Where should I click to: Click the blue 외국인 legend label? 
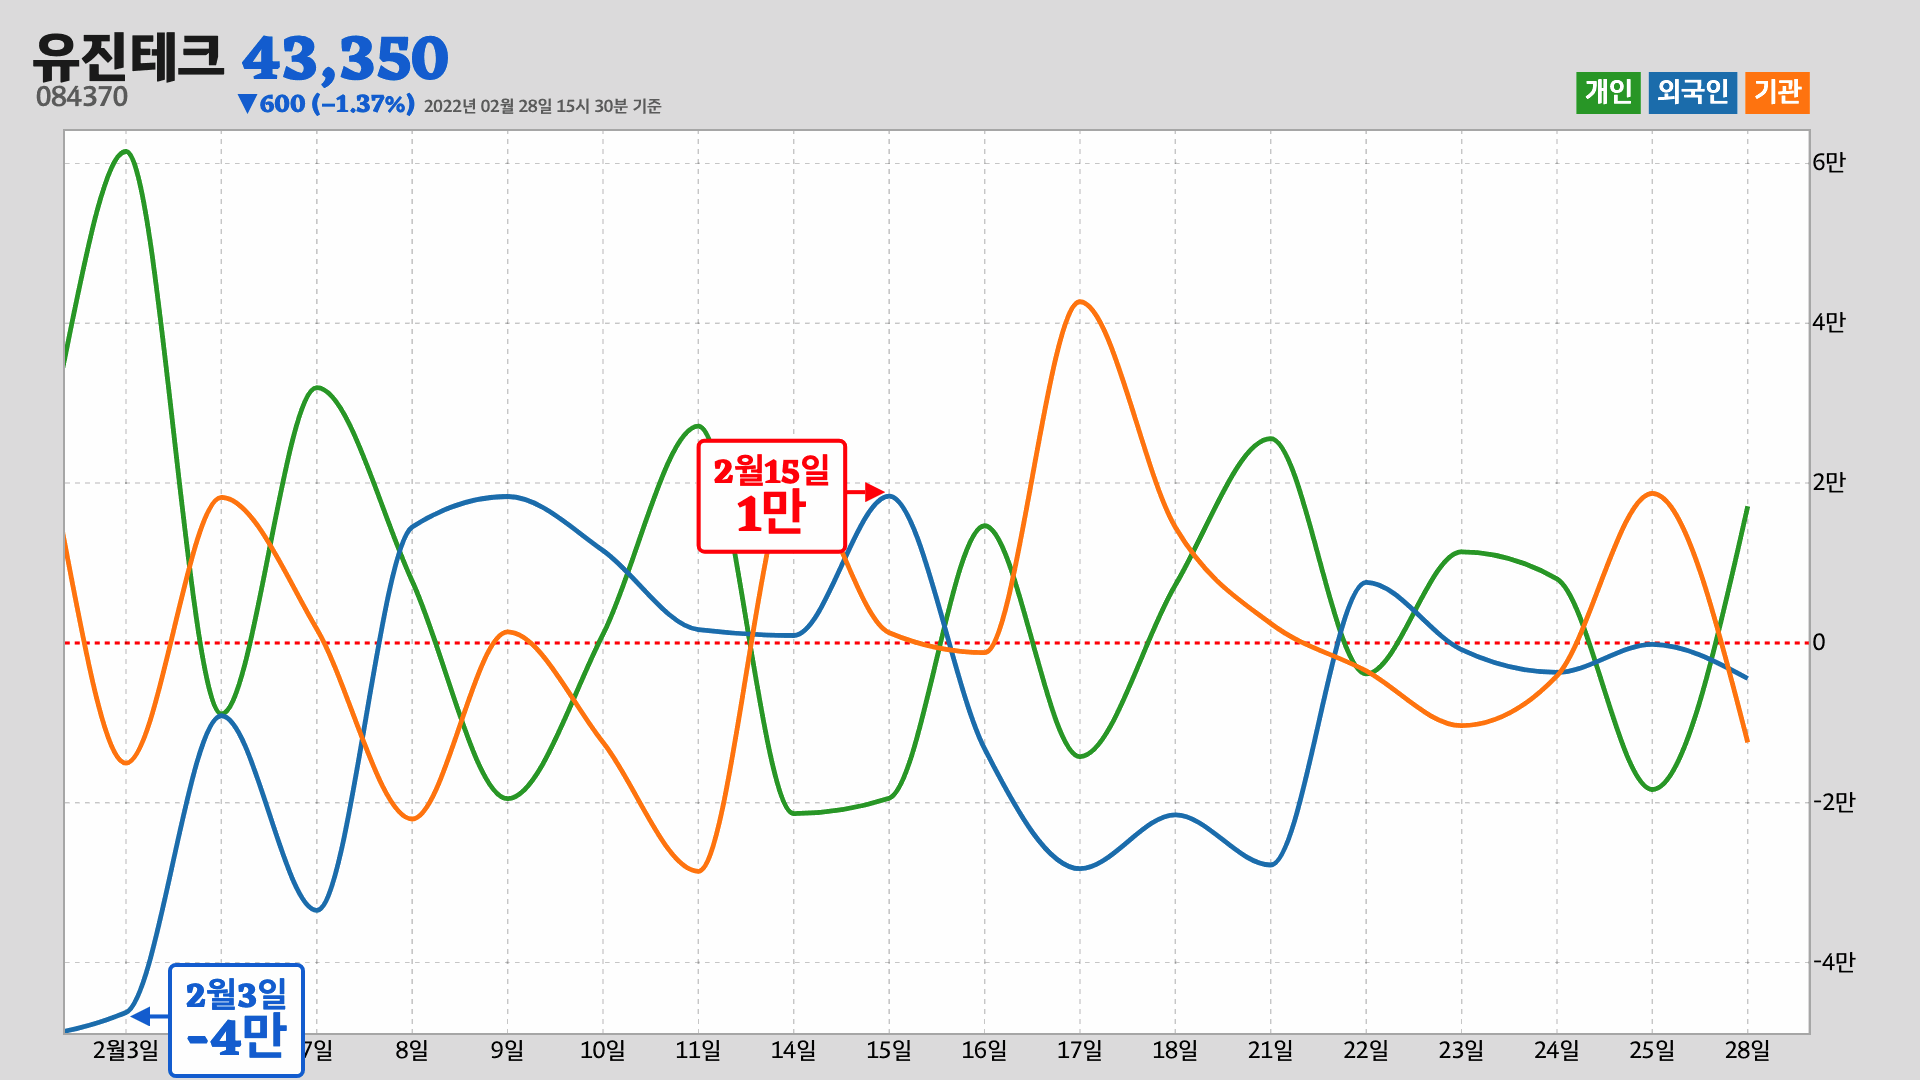tap(1692, 93)
